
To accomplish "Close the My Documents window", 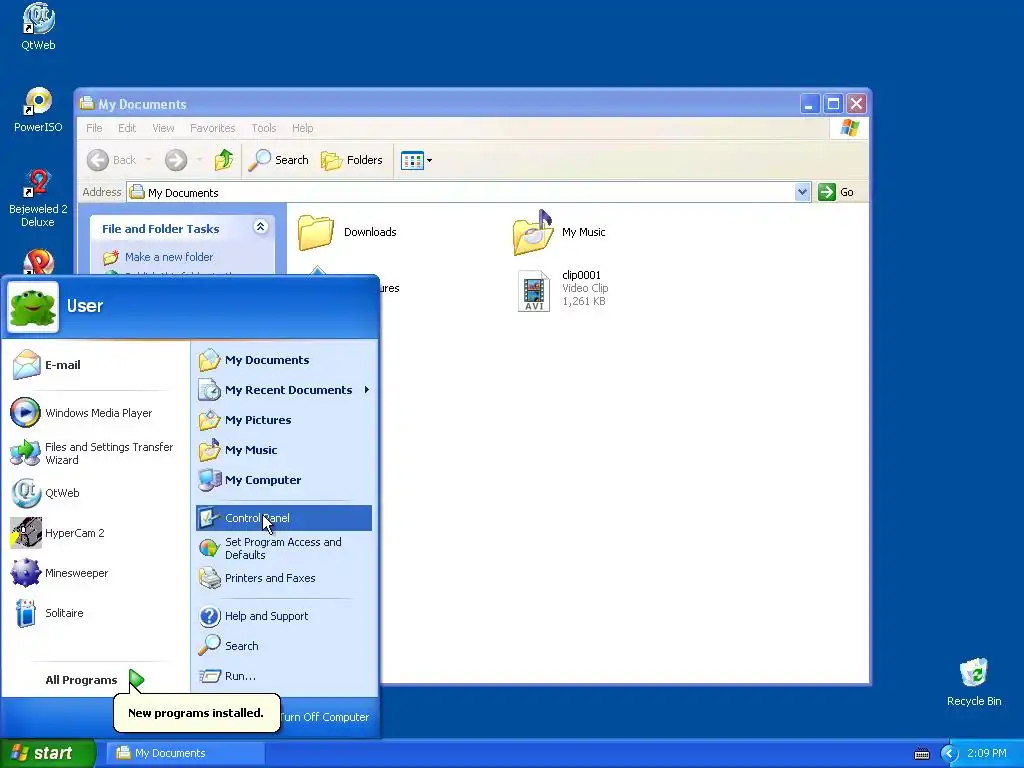I will pyautogui.click(x=857, y=104).
